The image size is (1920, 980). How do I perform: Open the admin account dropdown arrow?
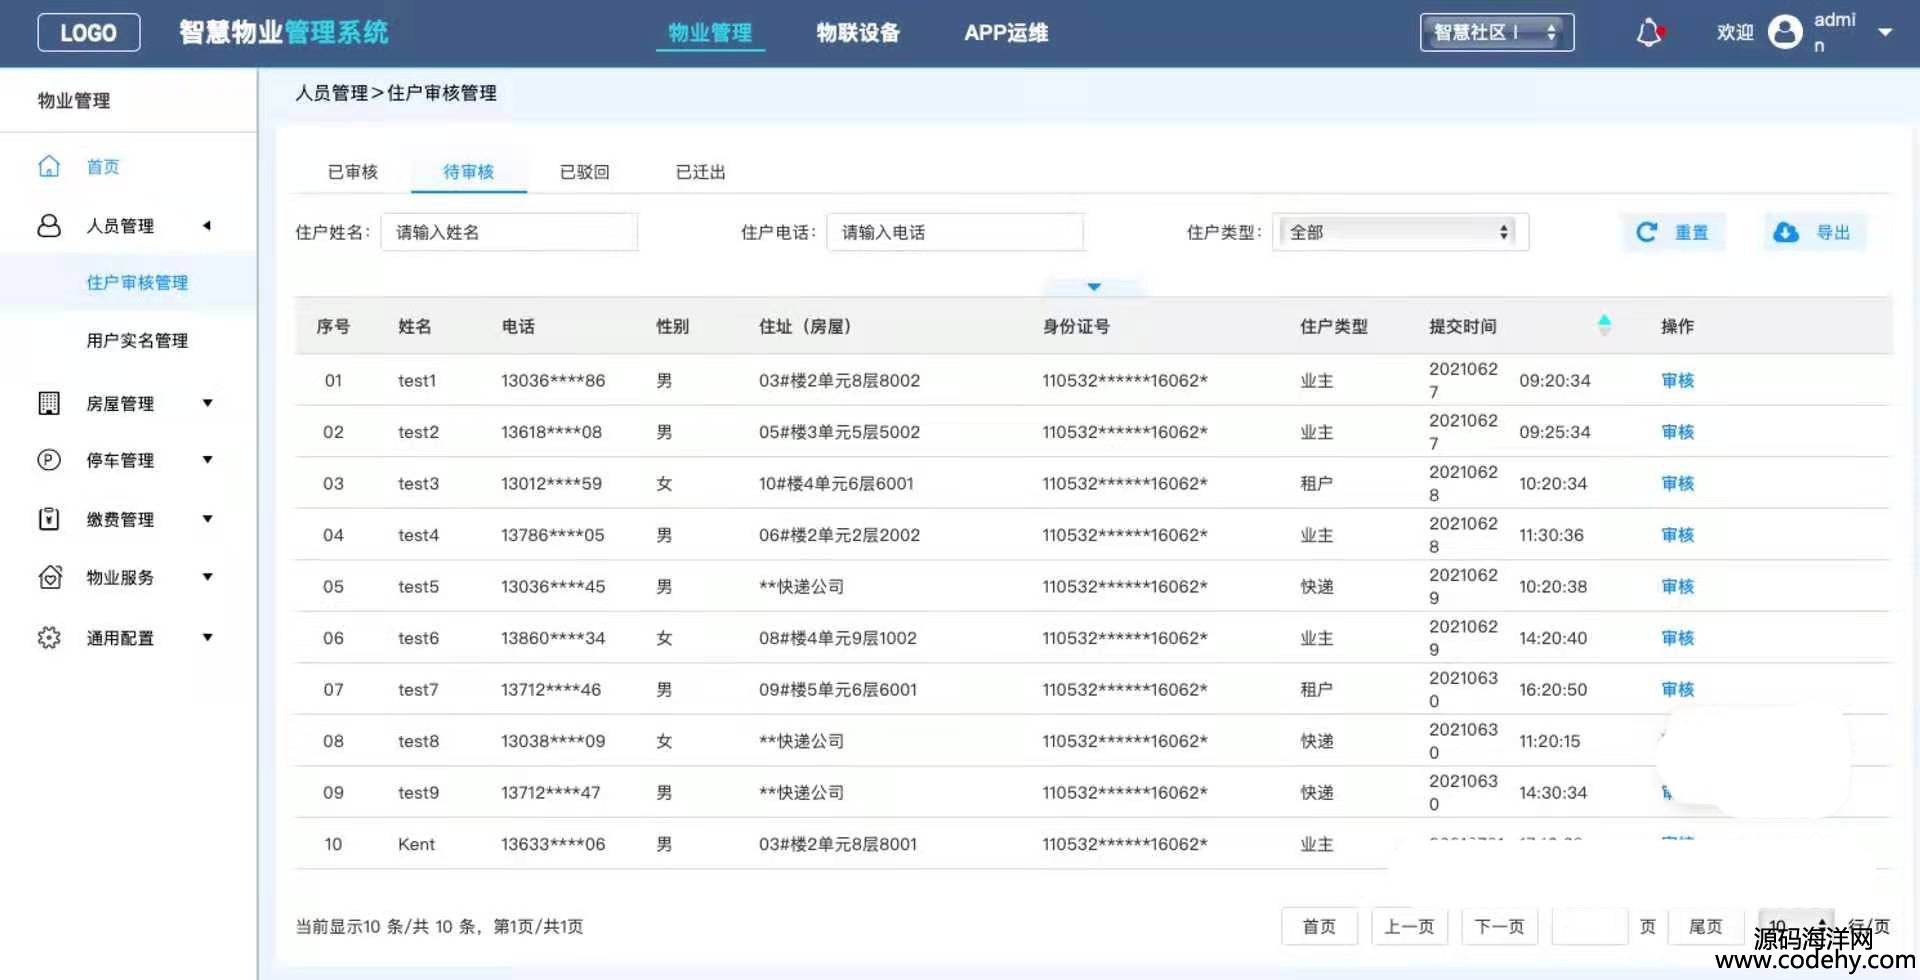[x=1885, y=32]
